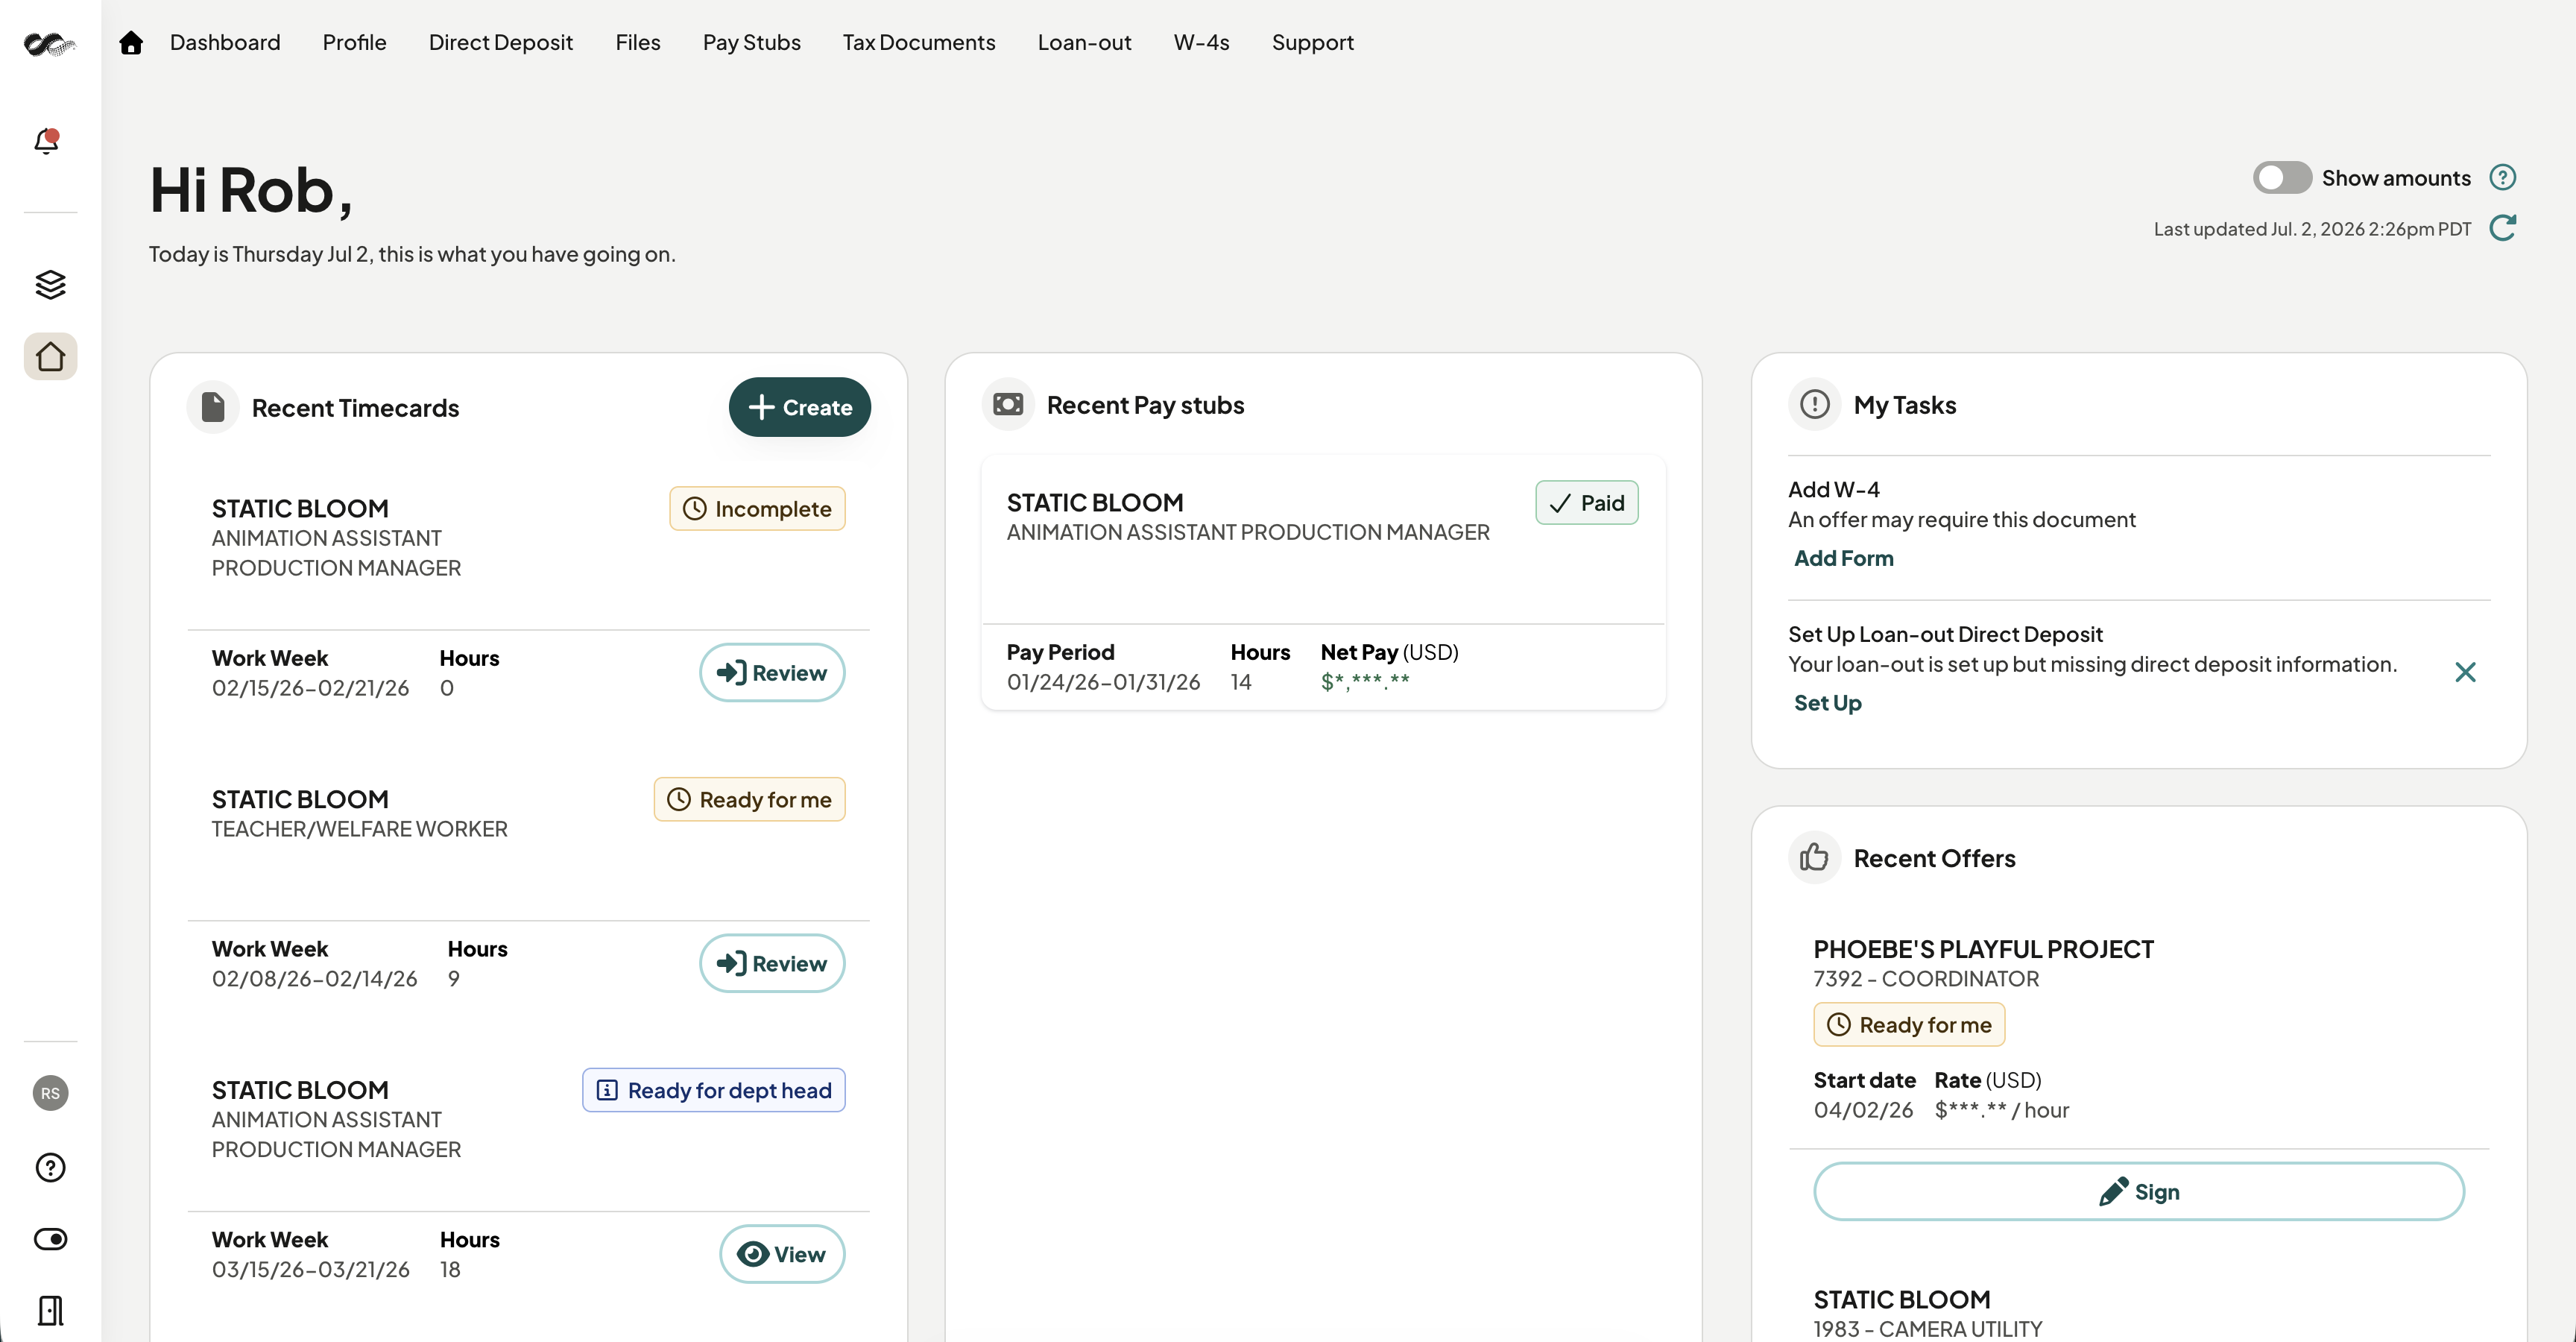Screen dimensions: 2576x1342
Task: Open the Pay Stubs menu item
Action: pyautogui.click(x=751, y=42)
